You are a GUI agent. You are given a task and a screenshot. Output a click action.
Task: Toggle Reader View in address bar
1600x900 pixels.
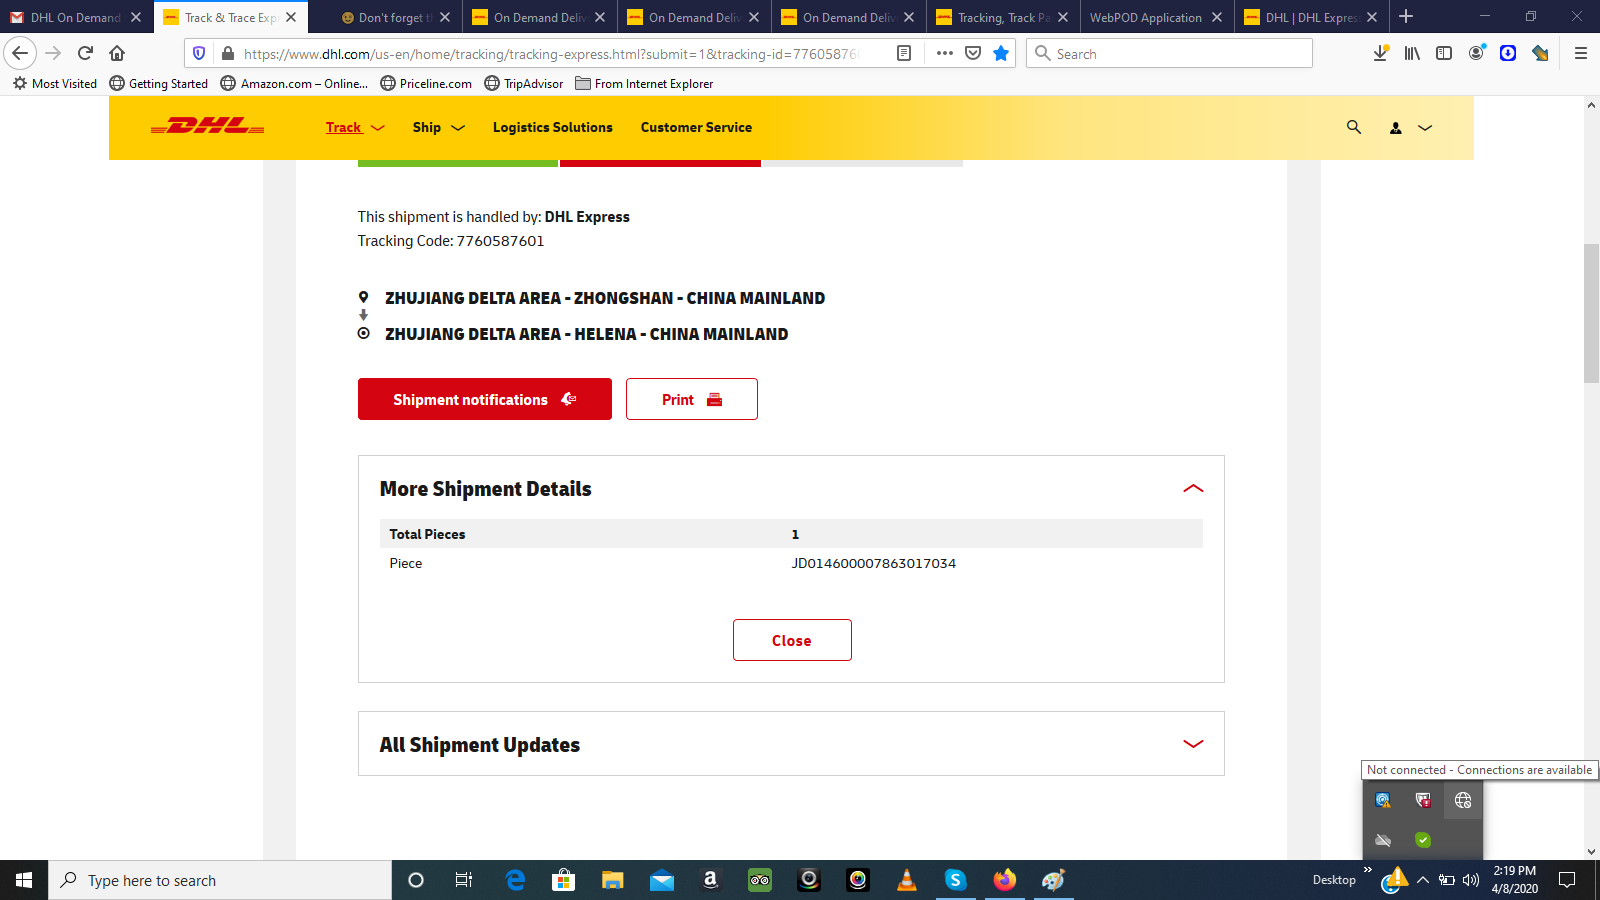[x=904, y=54]
